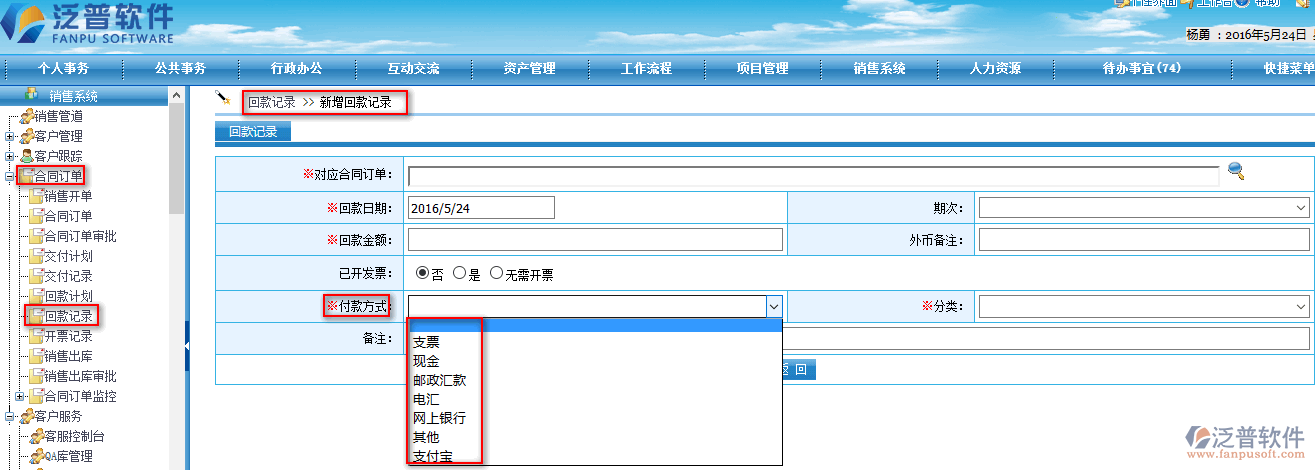
Task: Click the folder icon of 开票记录
Action: coord(36,336)
